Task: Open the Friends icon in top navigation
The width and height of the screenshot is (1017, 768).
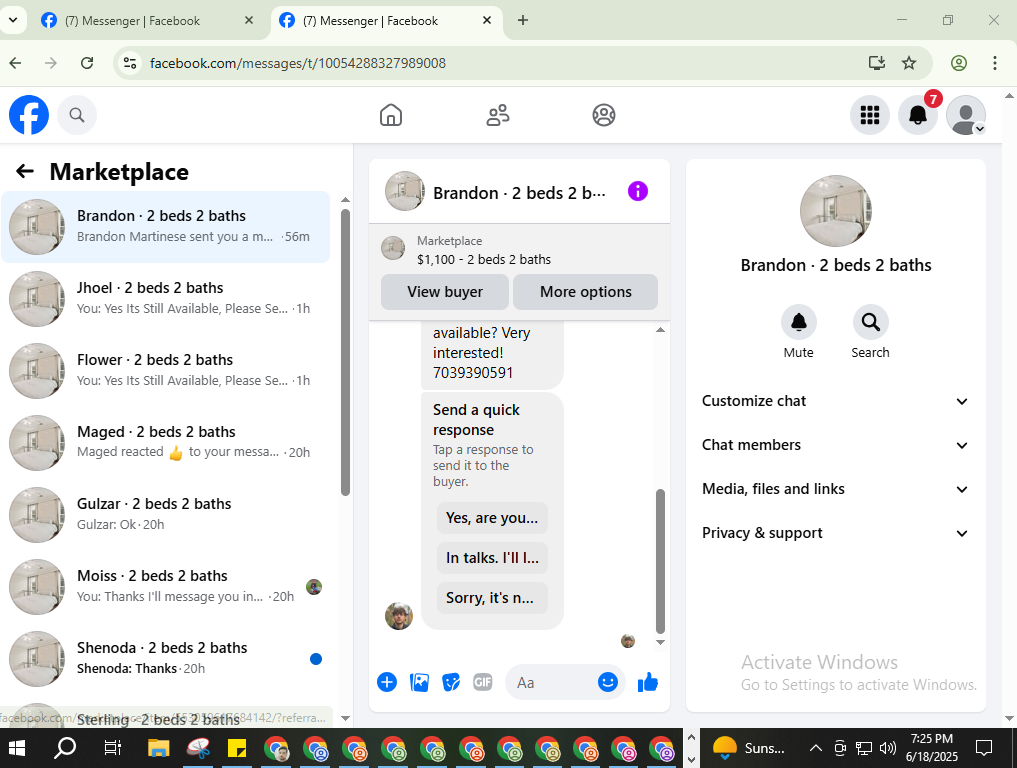Action: click(497, 115)
